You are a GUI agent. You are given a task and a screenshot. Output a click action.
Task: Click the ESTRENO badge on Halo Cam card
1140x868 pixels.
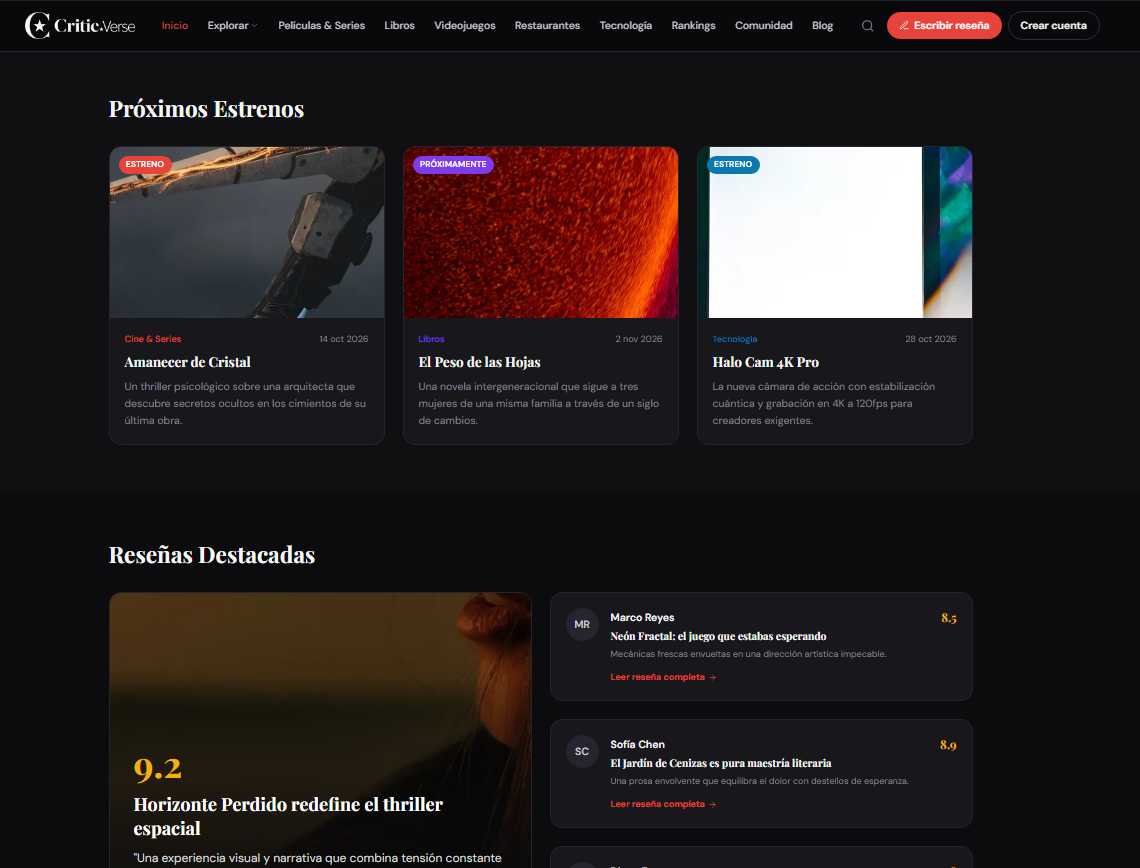pos(733,164)
